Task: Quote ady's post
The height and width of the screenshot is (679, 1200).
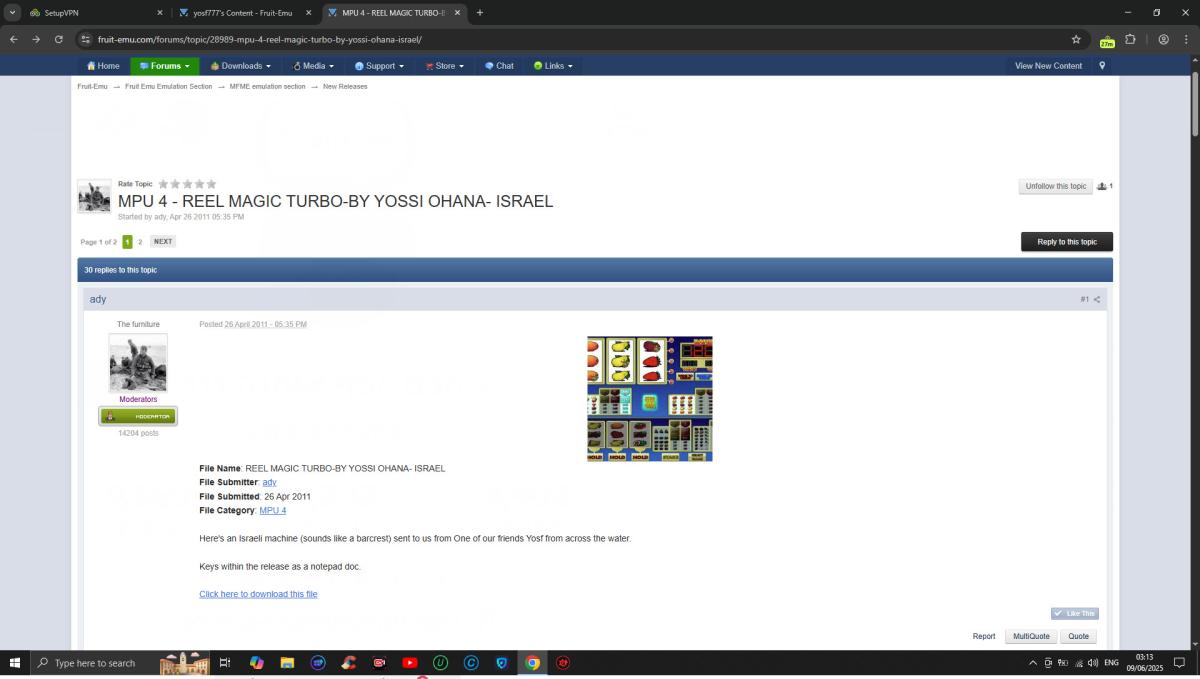Action: pos(1079,636)
